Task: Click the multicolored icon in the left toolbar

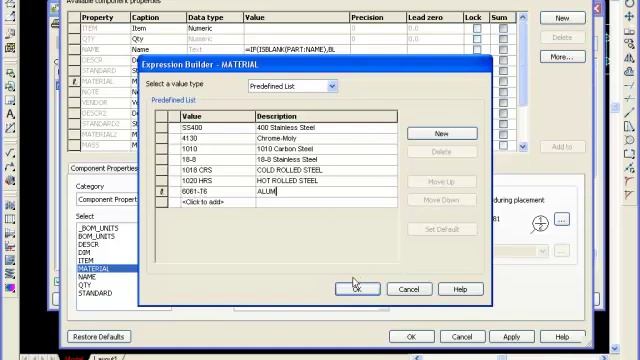Action: point(10,288)
